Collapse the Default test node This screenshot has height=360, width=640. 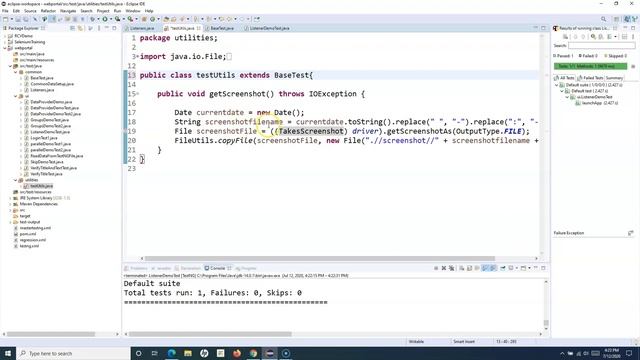(x=562, y=91)
